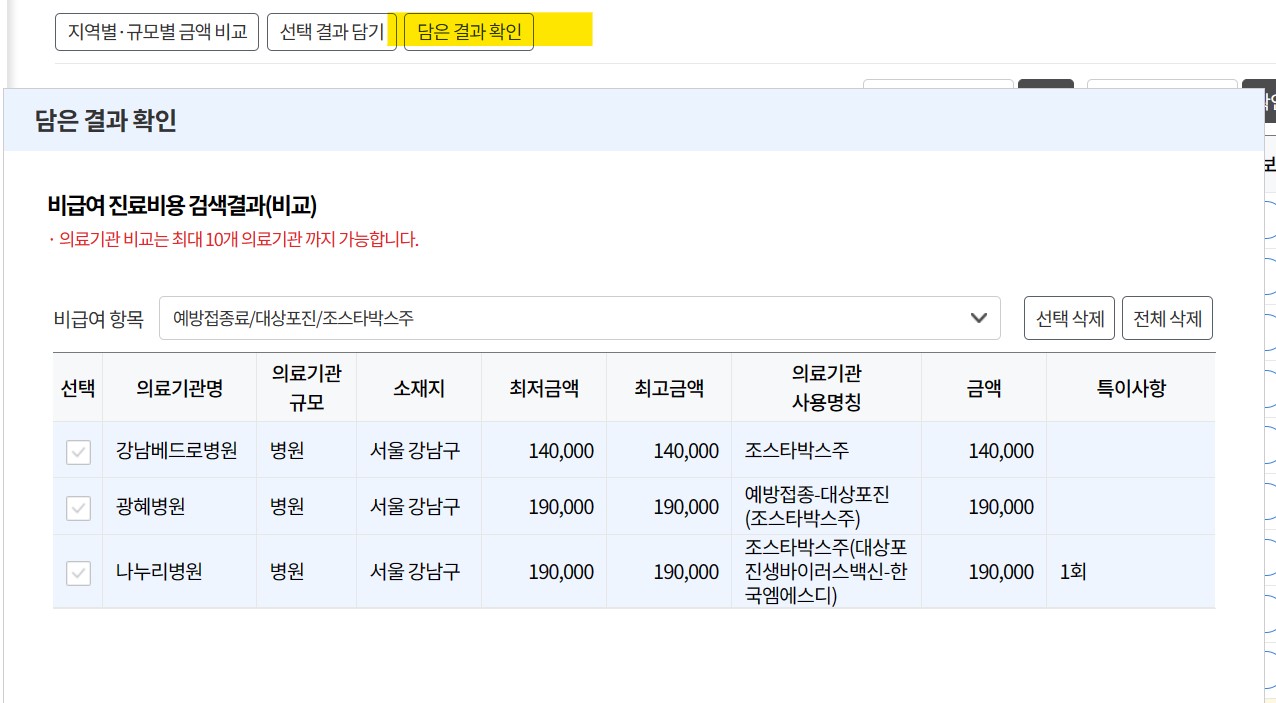
Task: Select the 선택 column header
Action: [x=78, y=389]
